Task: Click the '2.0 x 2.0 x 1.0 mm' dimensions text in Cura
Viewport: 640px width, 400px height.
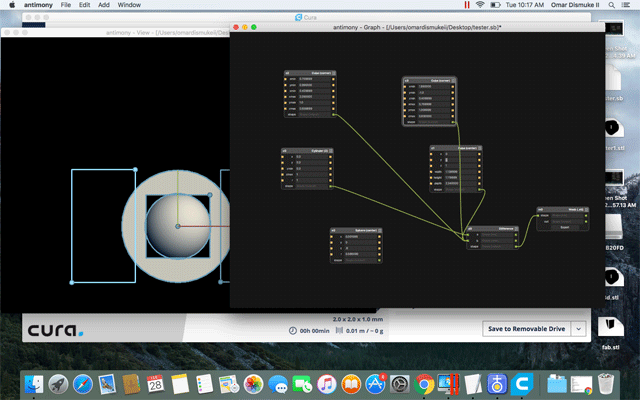Action: pos(358,319)
